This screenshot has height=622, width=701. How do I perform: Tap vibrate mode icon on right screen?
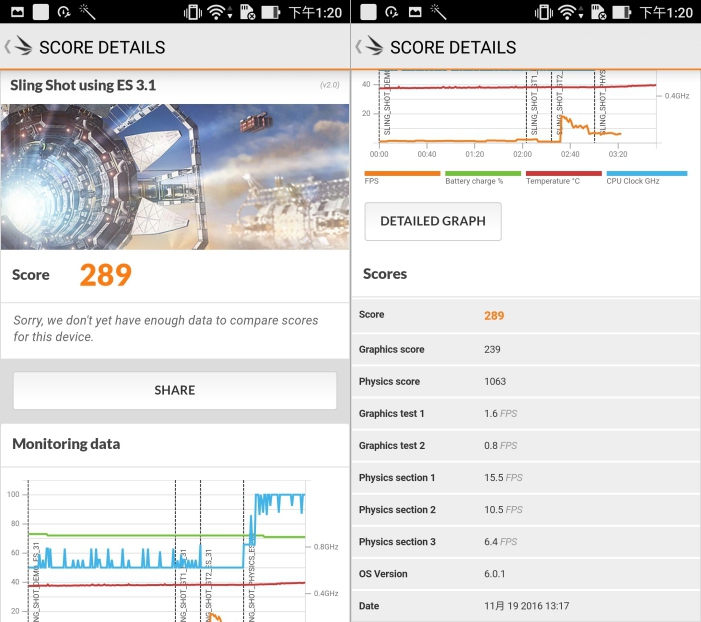pyautogui.click(x=543, y=12)
